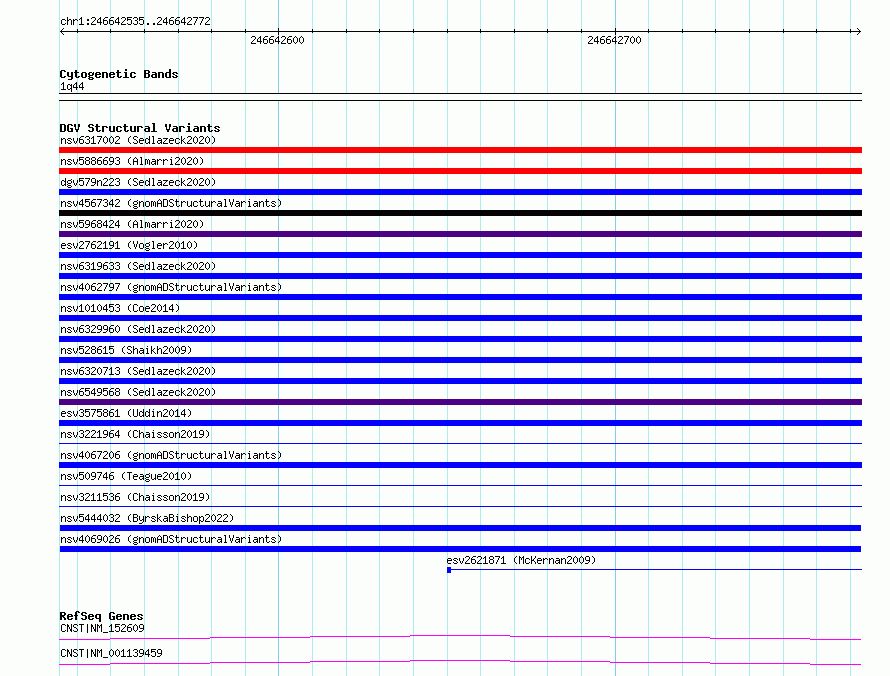The image size is (890, 676).
Task: Click the nsv6319633 (Sedlazeck2020) label
Action: (138, 266)
